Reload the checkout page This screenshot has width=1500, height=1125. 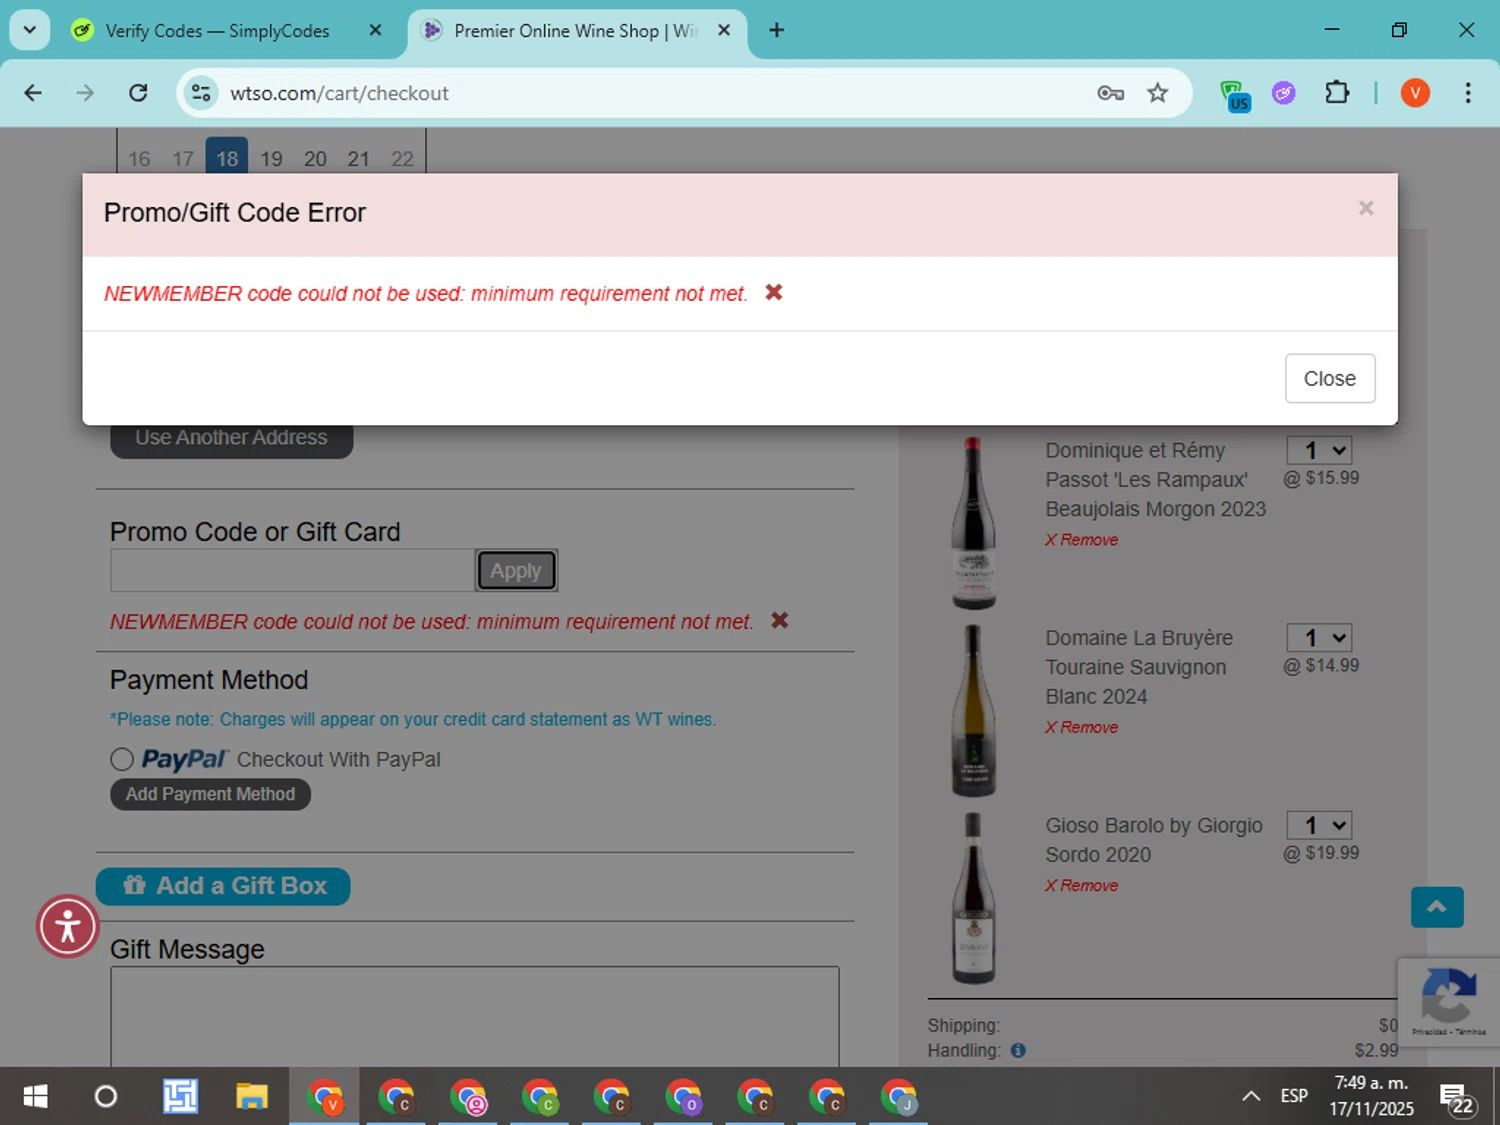pos(138,93)
